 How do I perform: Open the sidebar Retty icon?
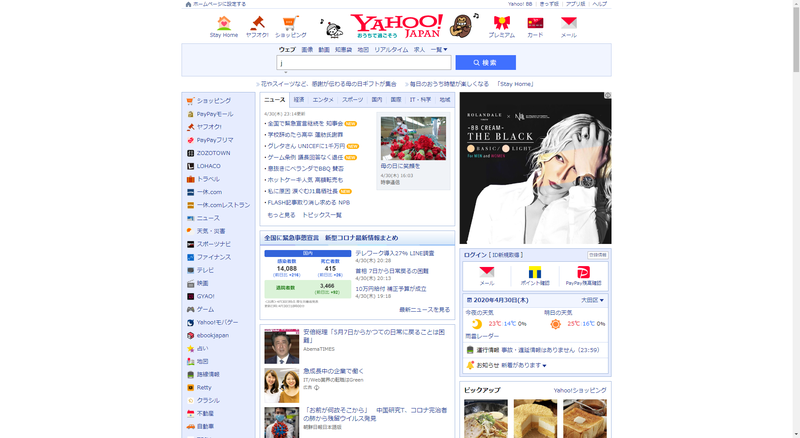[x=190, y=387]
